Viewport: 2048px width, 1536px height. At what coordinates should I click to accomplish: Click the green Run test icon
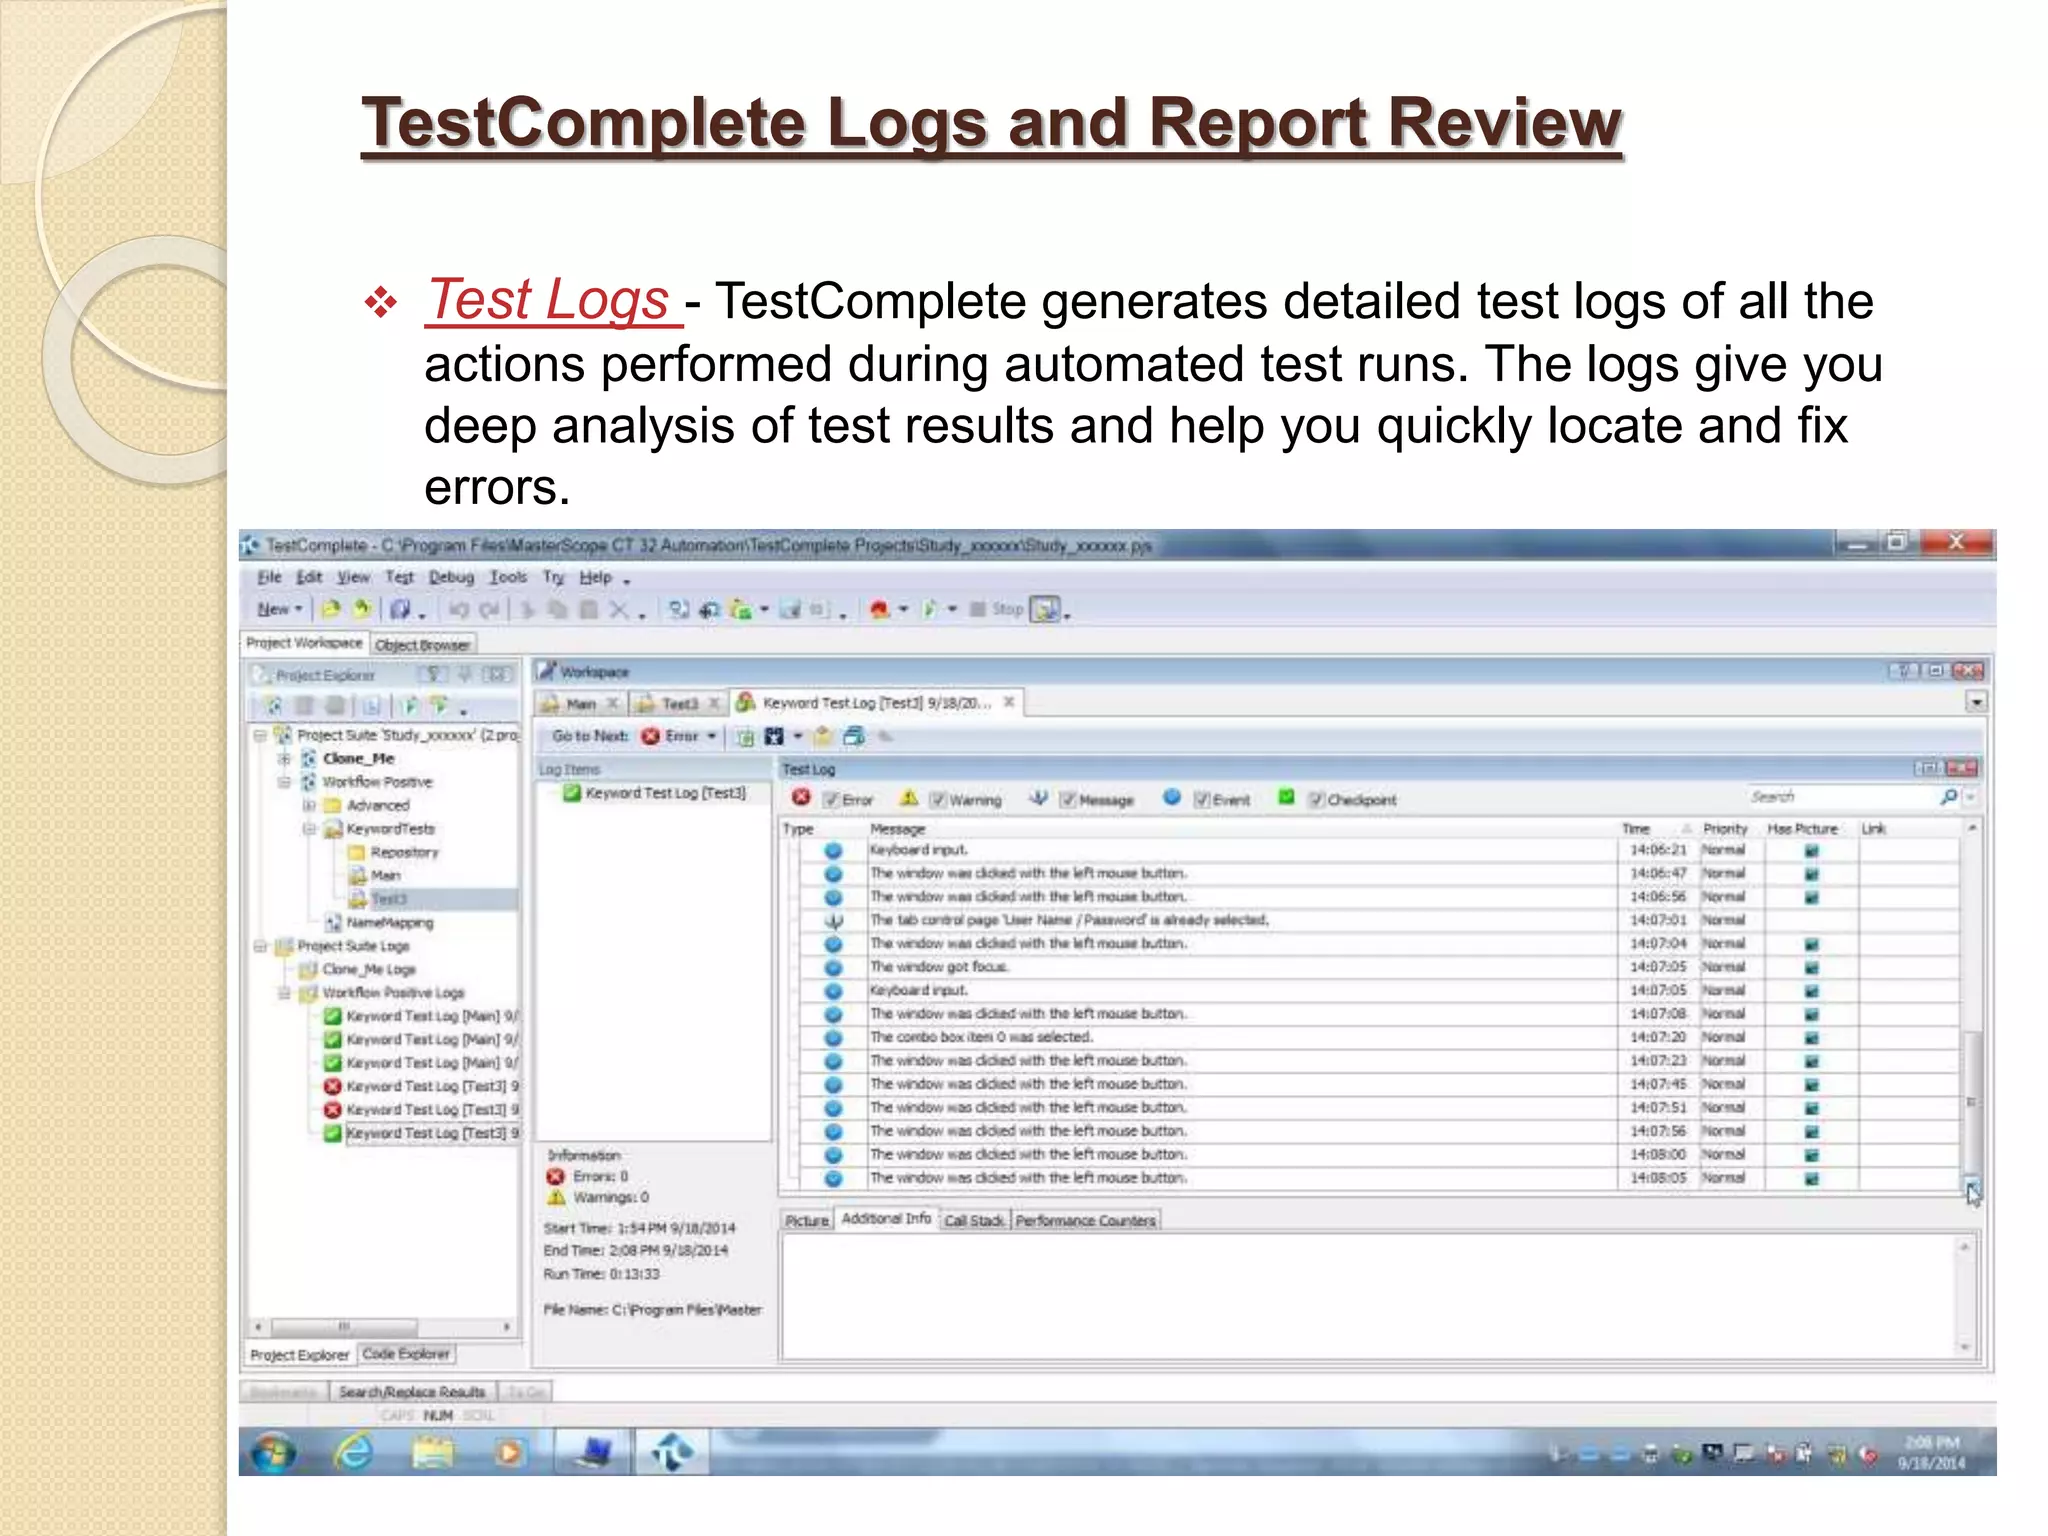point(930,609)
